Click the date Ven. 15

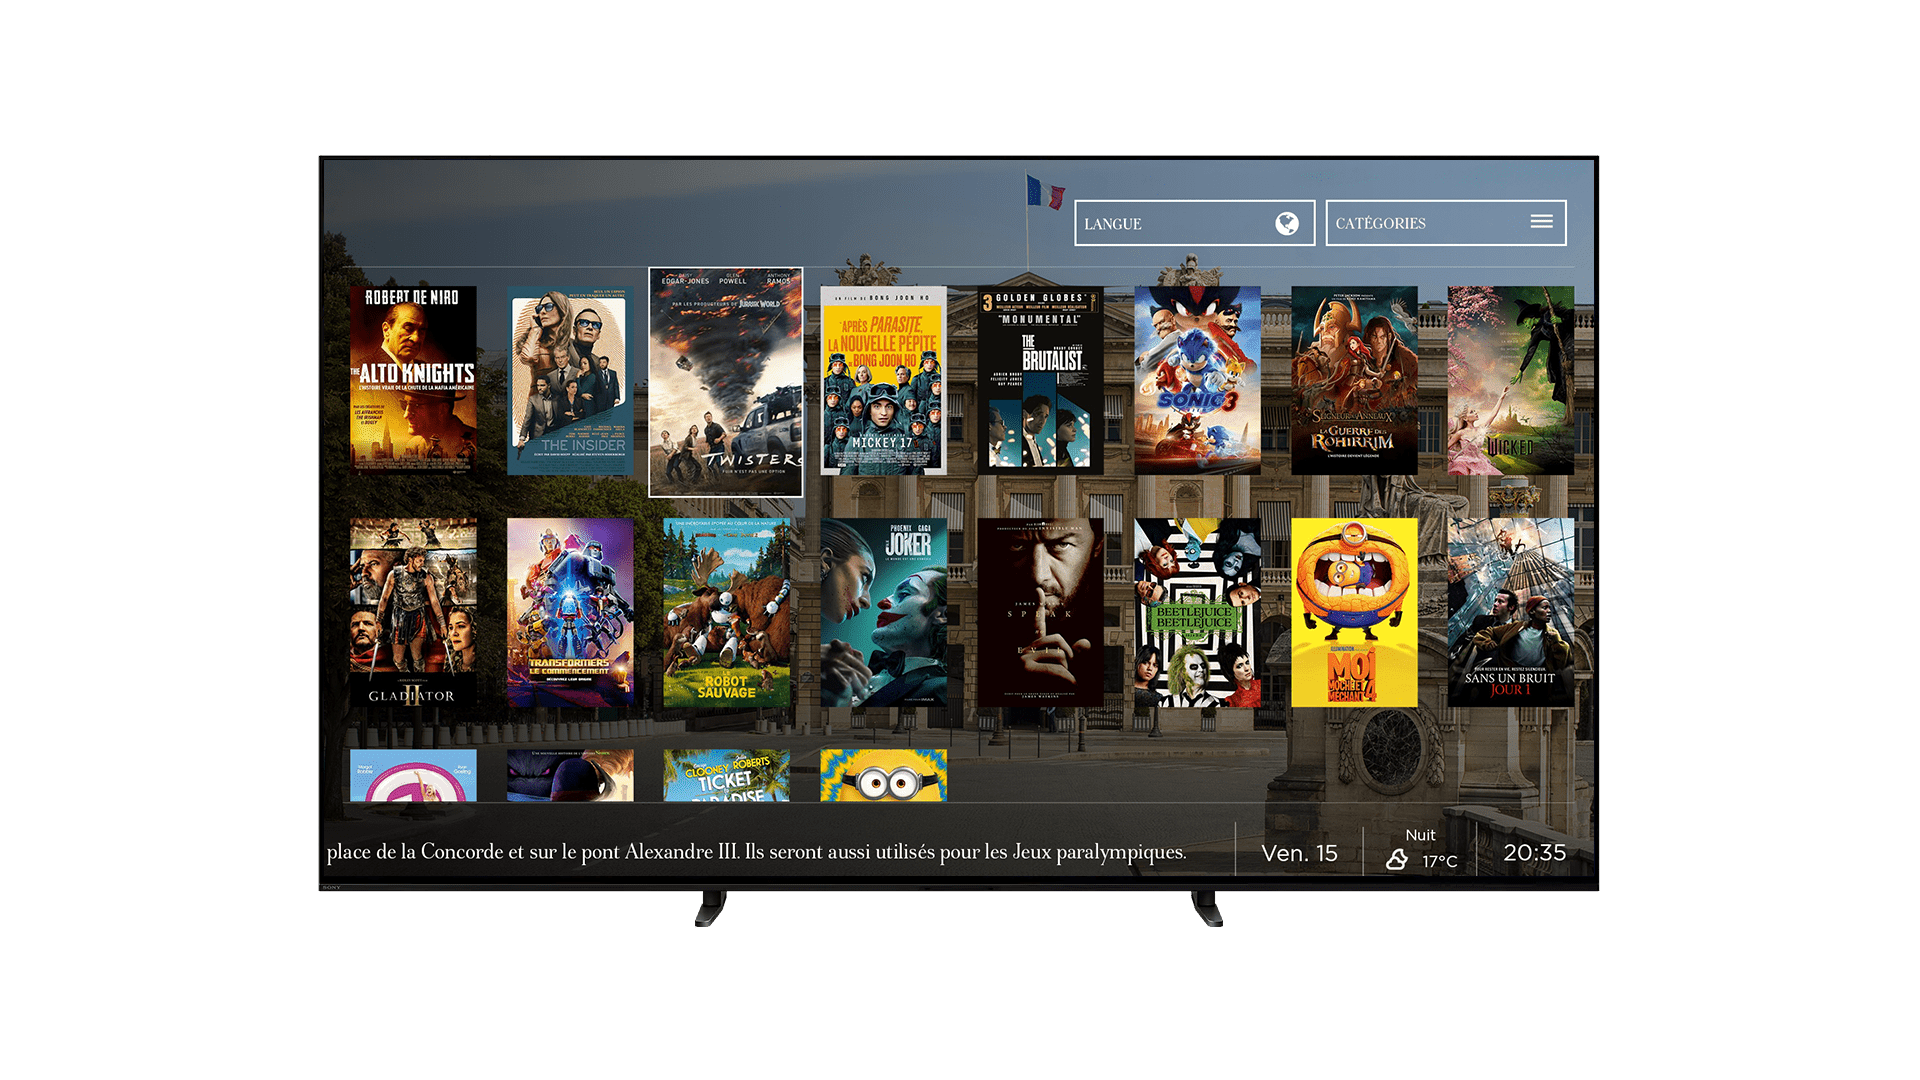(x=1299, y=853)
